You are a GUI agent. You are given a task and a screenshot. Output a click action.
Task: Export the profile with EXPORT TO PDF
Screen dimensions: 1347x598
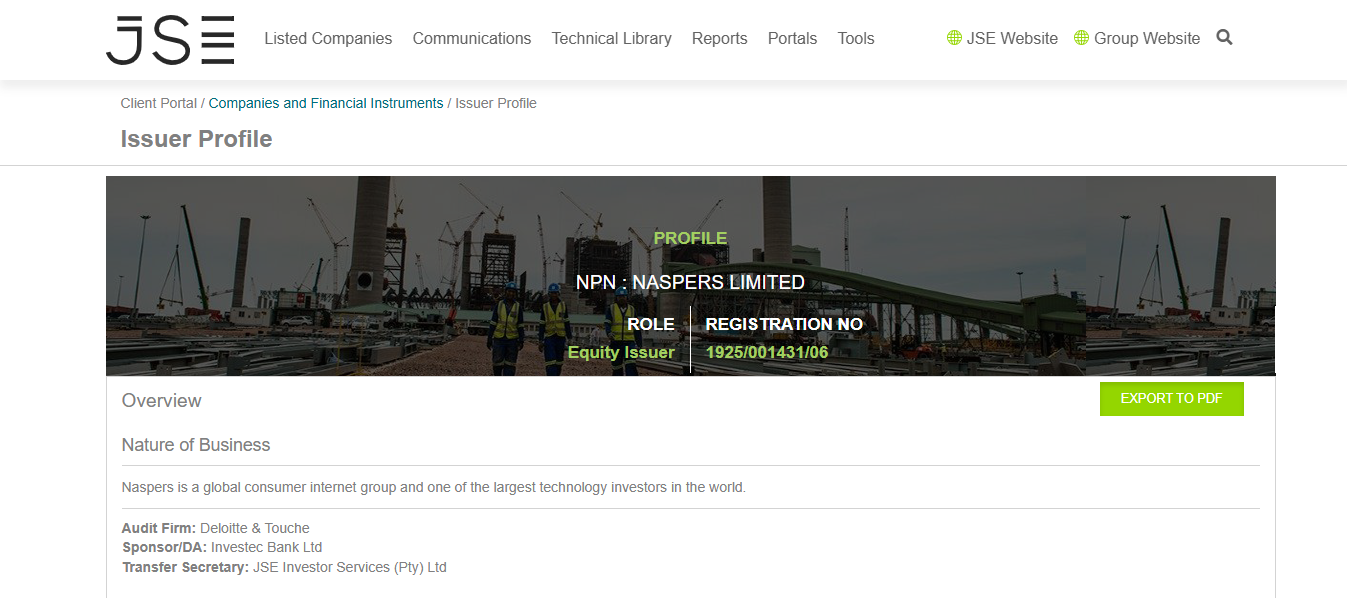1171,399
